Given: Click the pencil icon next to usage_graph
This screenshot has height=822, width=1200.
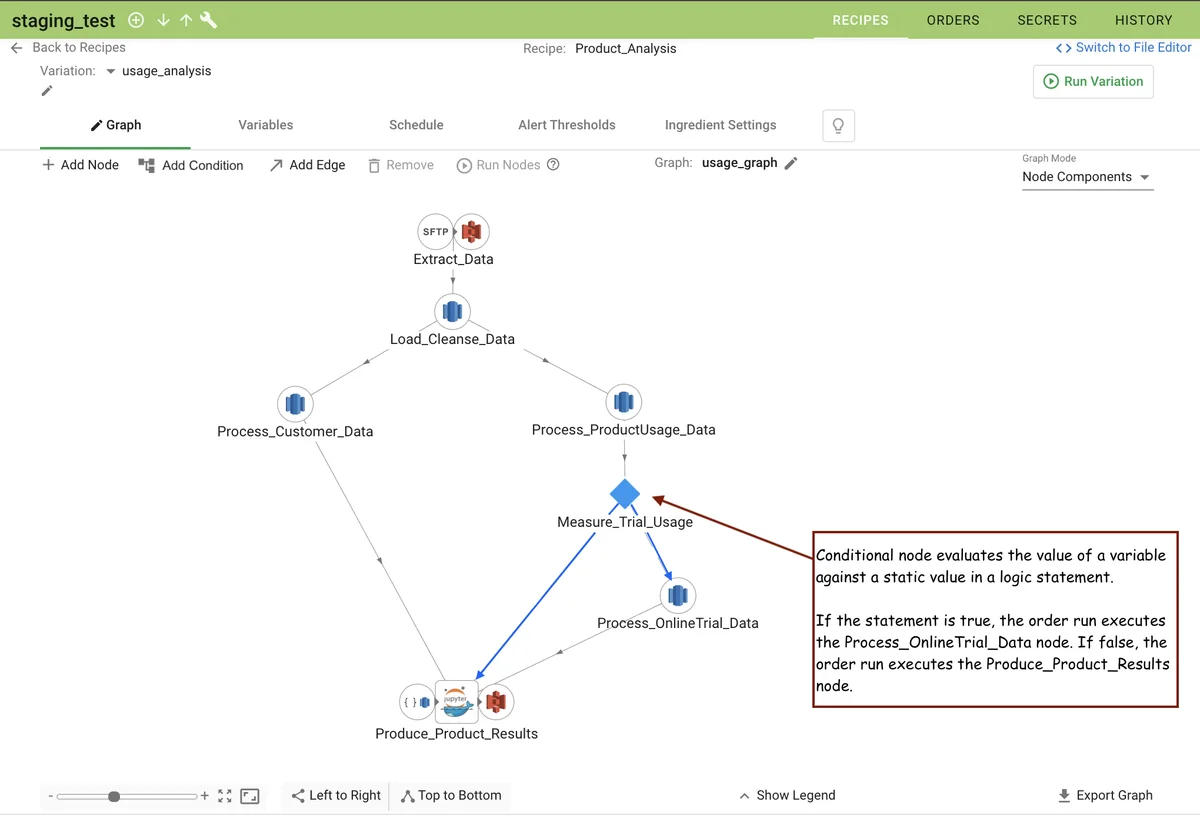Looking at the screenshot, I should point(791,163).
